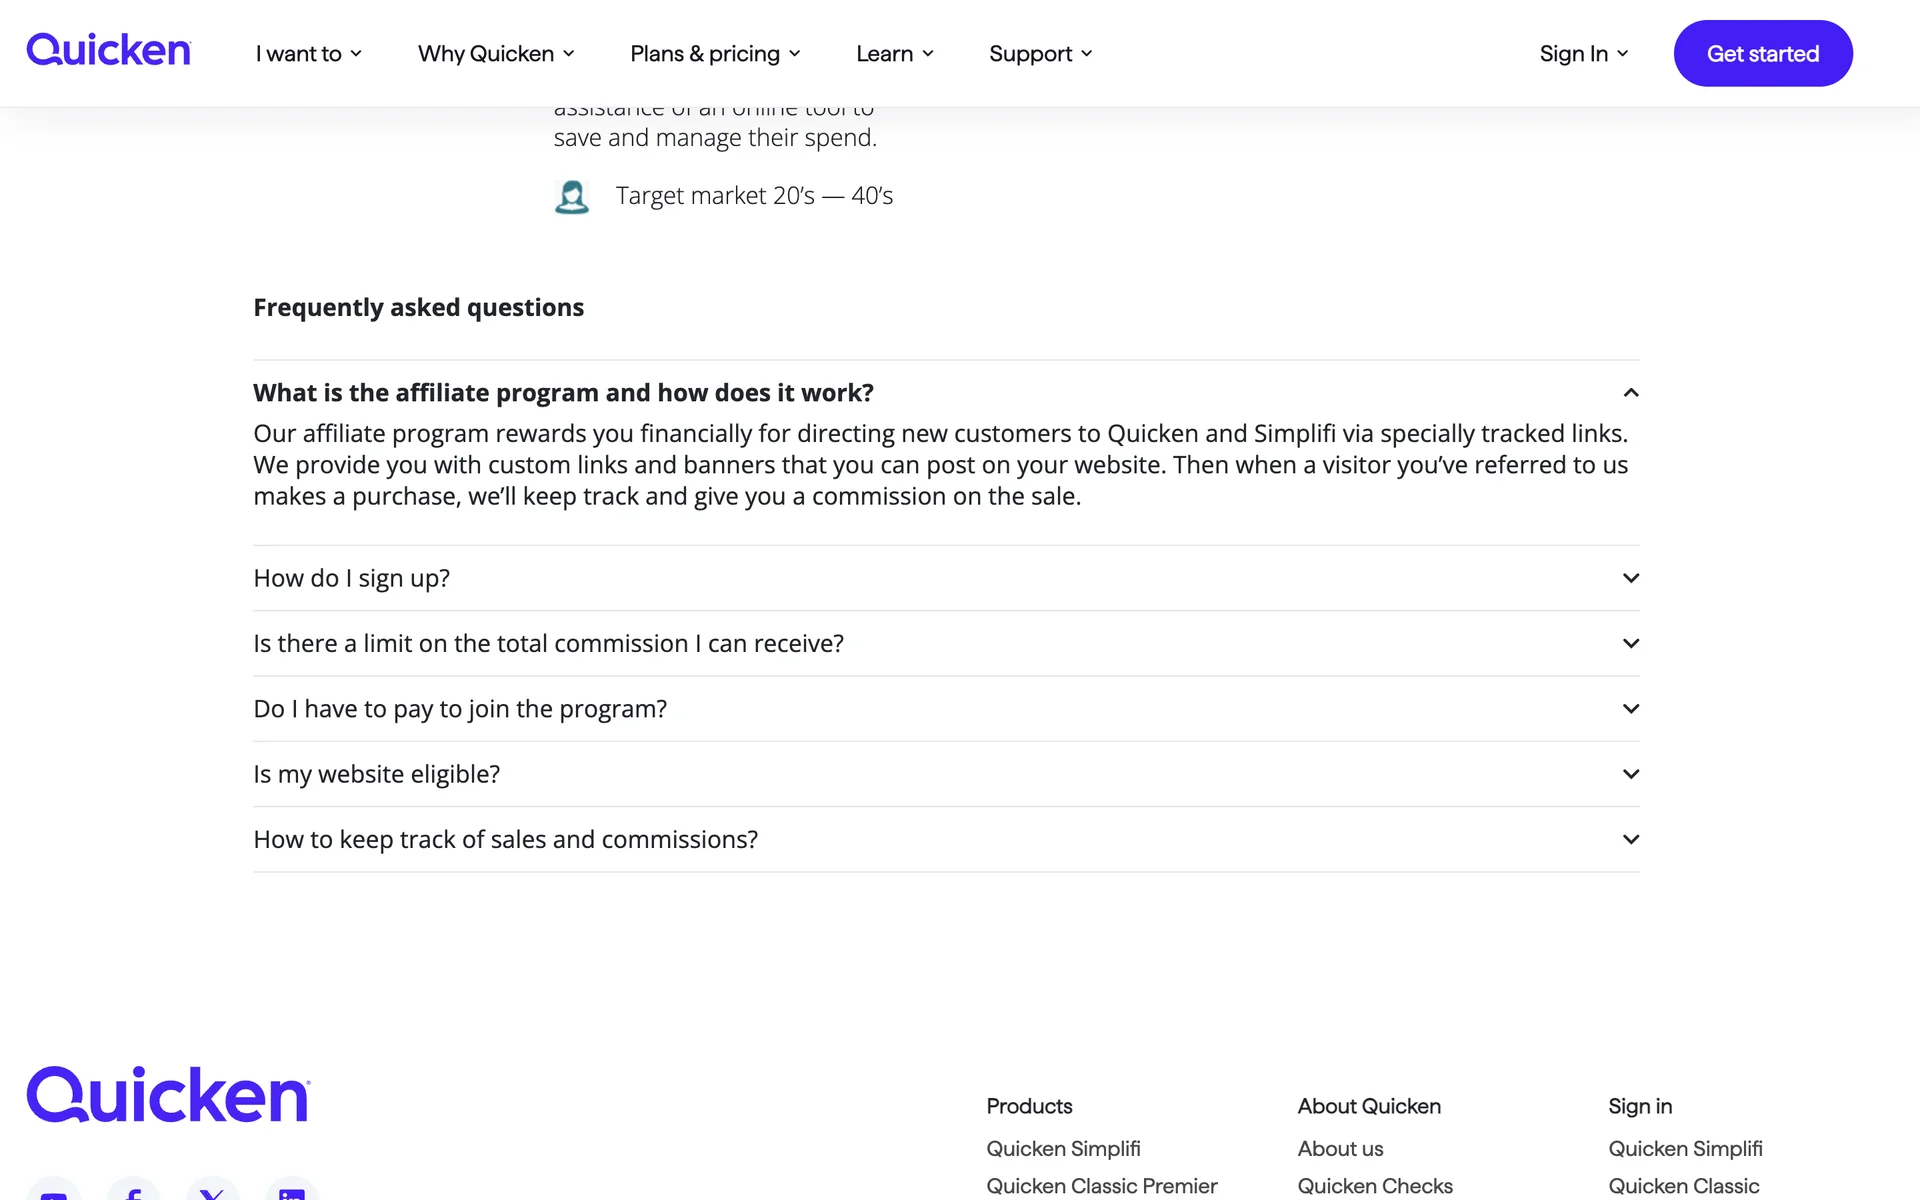Collapse the affiliate program FAQ chevron
This screenshot has height=1200, width=1920.
click(1630, 393)
